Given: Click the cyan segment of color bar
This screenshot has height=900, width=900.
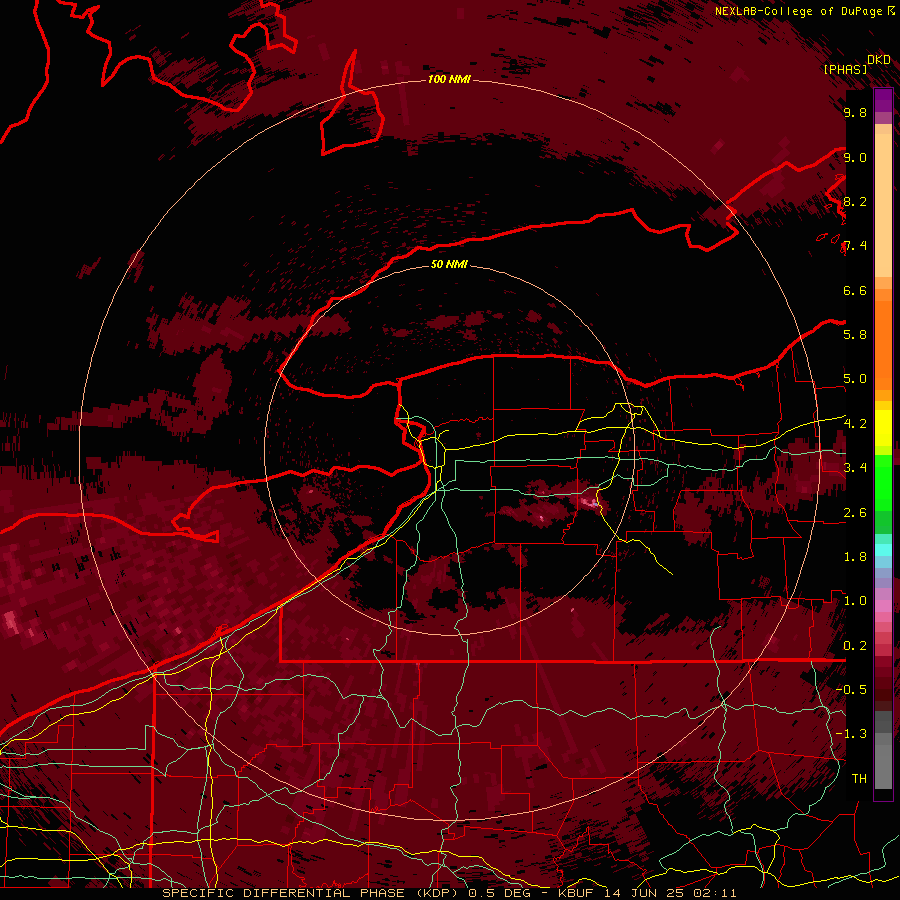Looking at the screenshot, I should (883, 550).
